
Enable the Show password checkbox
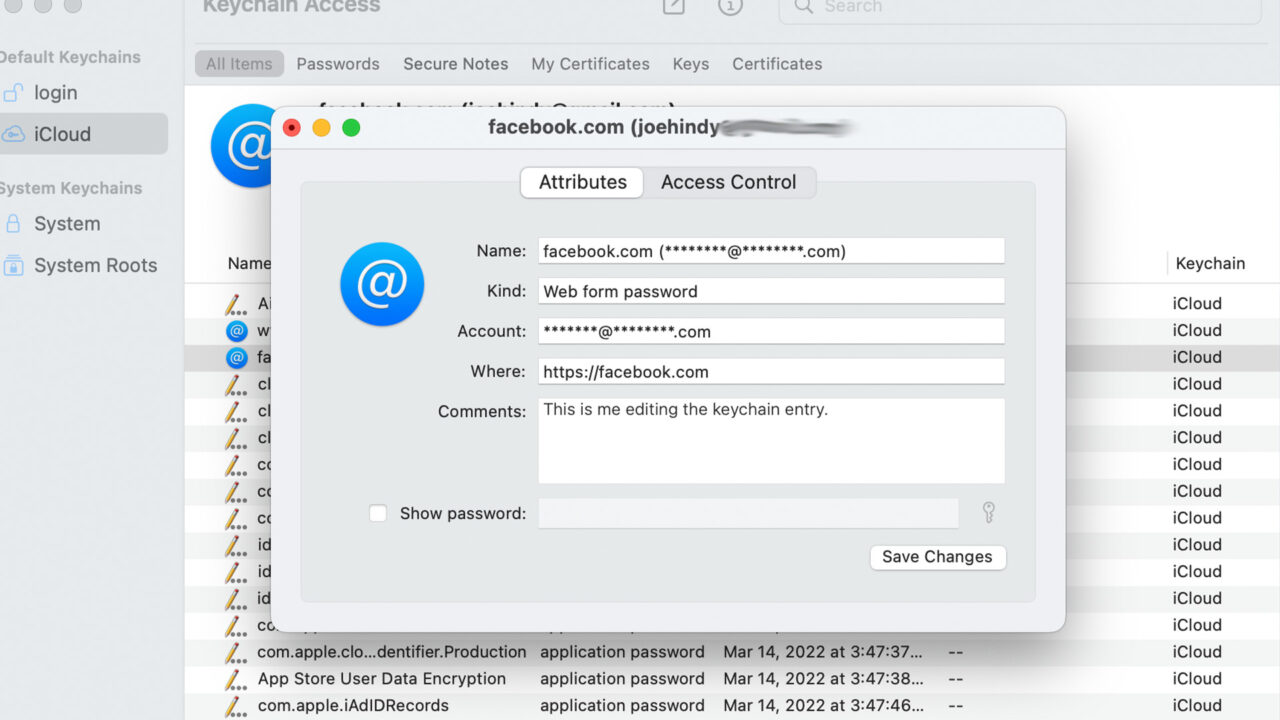tap(378, 513)
